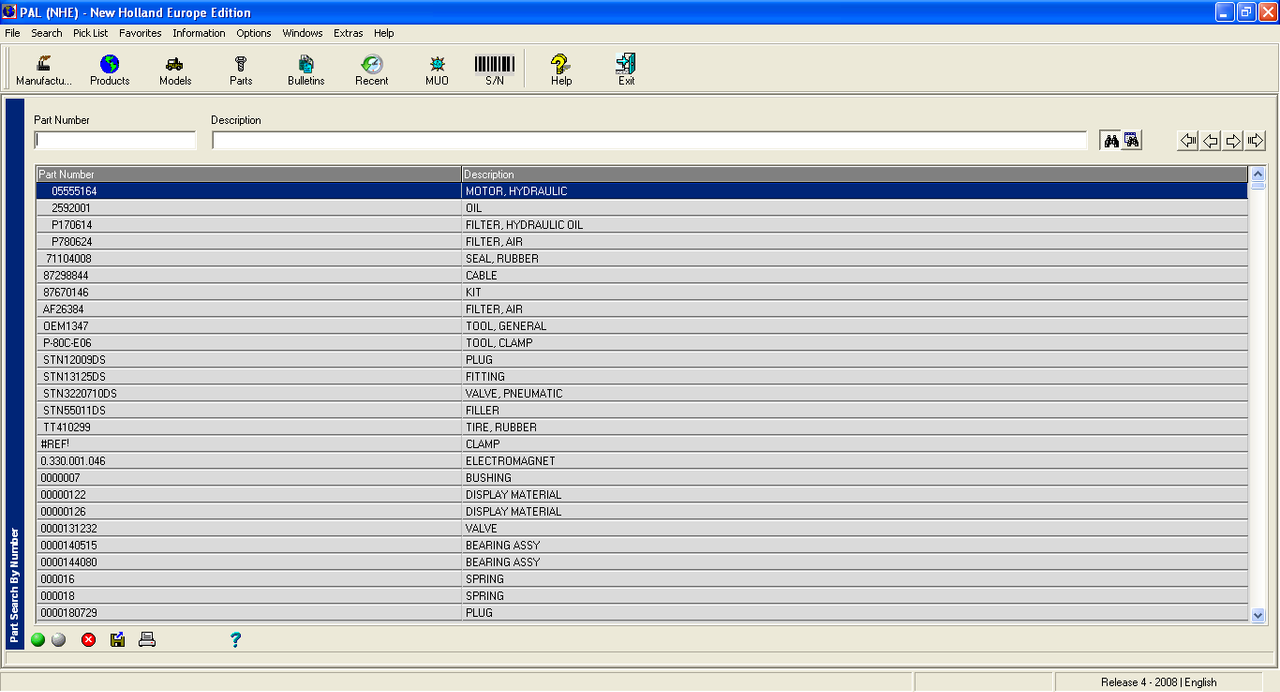Go to previous page arrow button
The image size is (1280, 692).
(1210, 141)
